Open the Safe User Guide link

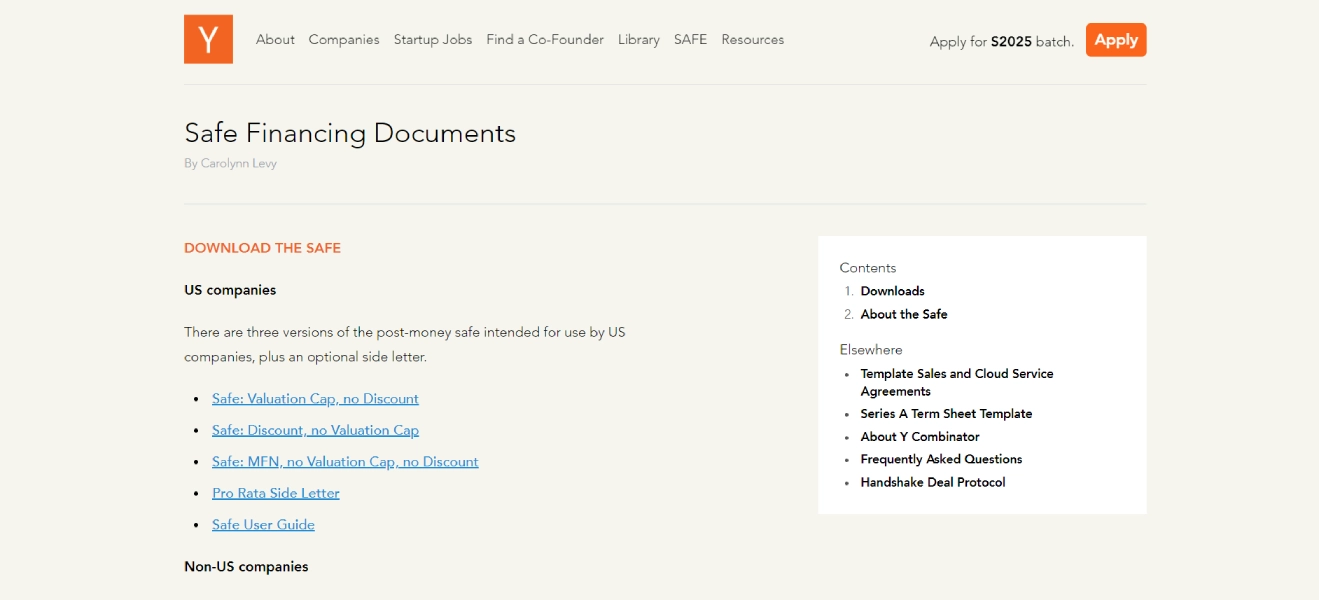coord(263,525)
